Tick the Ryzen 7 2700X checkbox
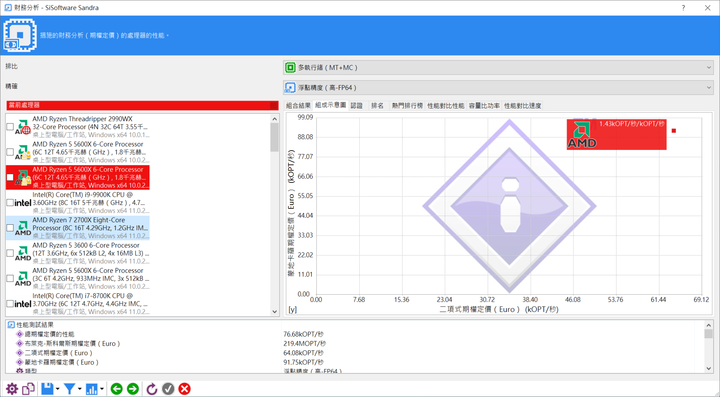The image size is (720, 397). [10, 228]
